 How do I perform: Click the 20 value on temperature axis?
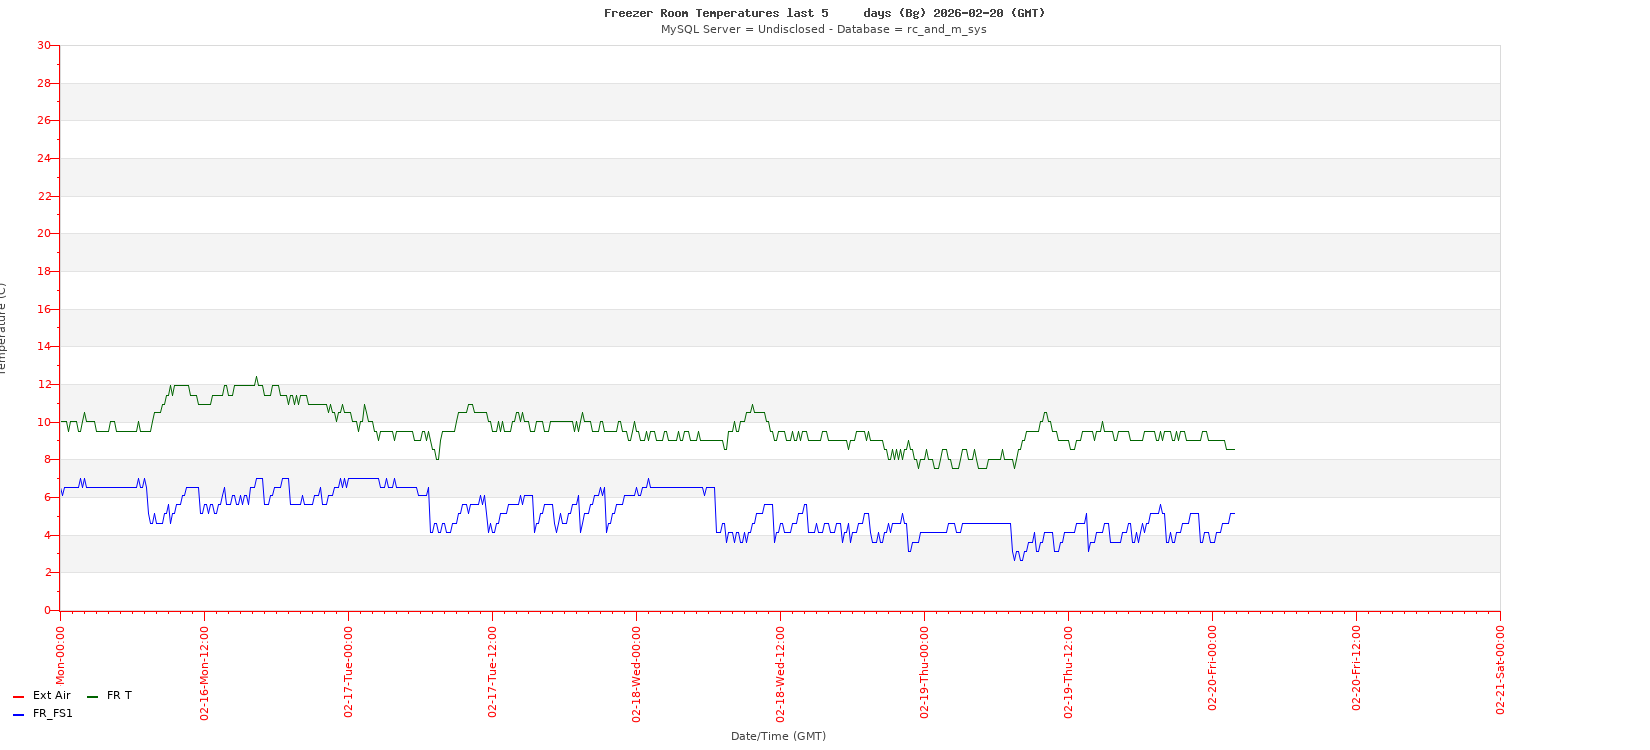(43, 234)
